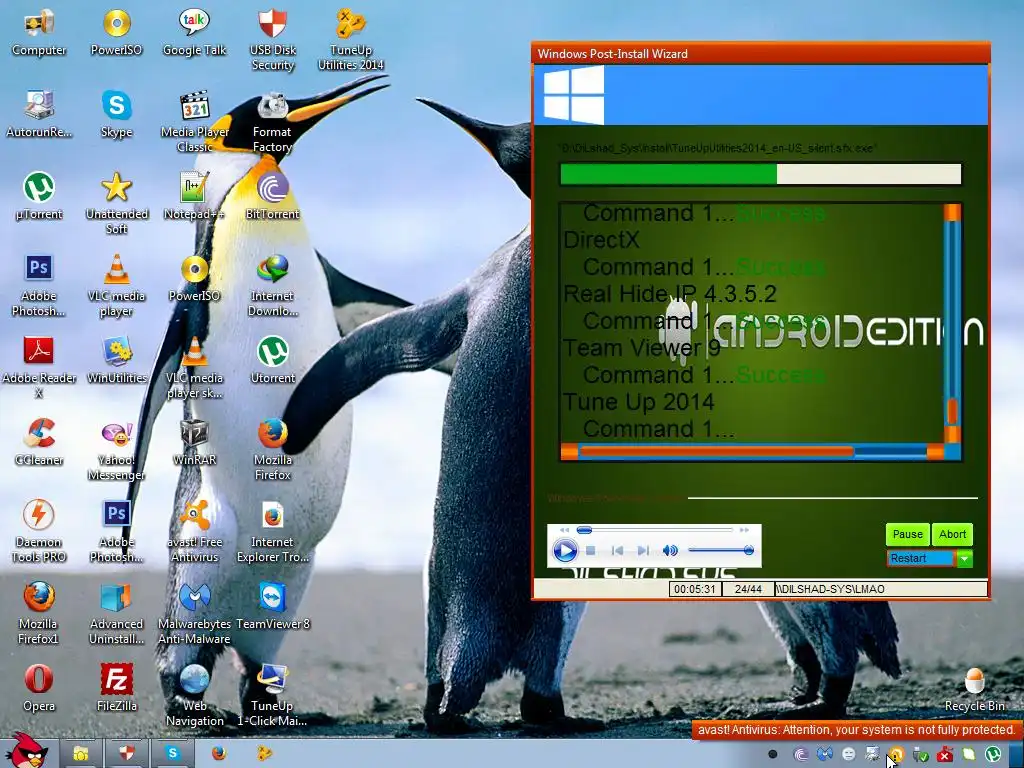Open the Adobe Reader X shortcut
1024x768 pixels.
click(x=39, y=368)
